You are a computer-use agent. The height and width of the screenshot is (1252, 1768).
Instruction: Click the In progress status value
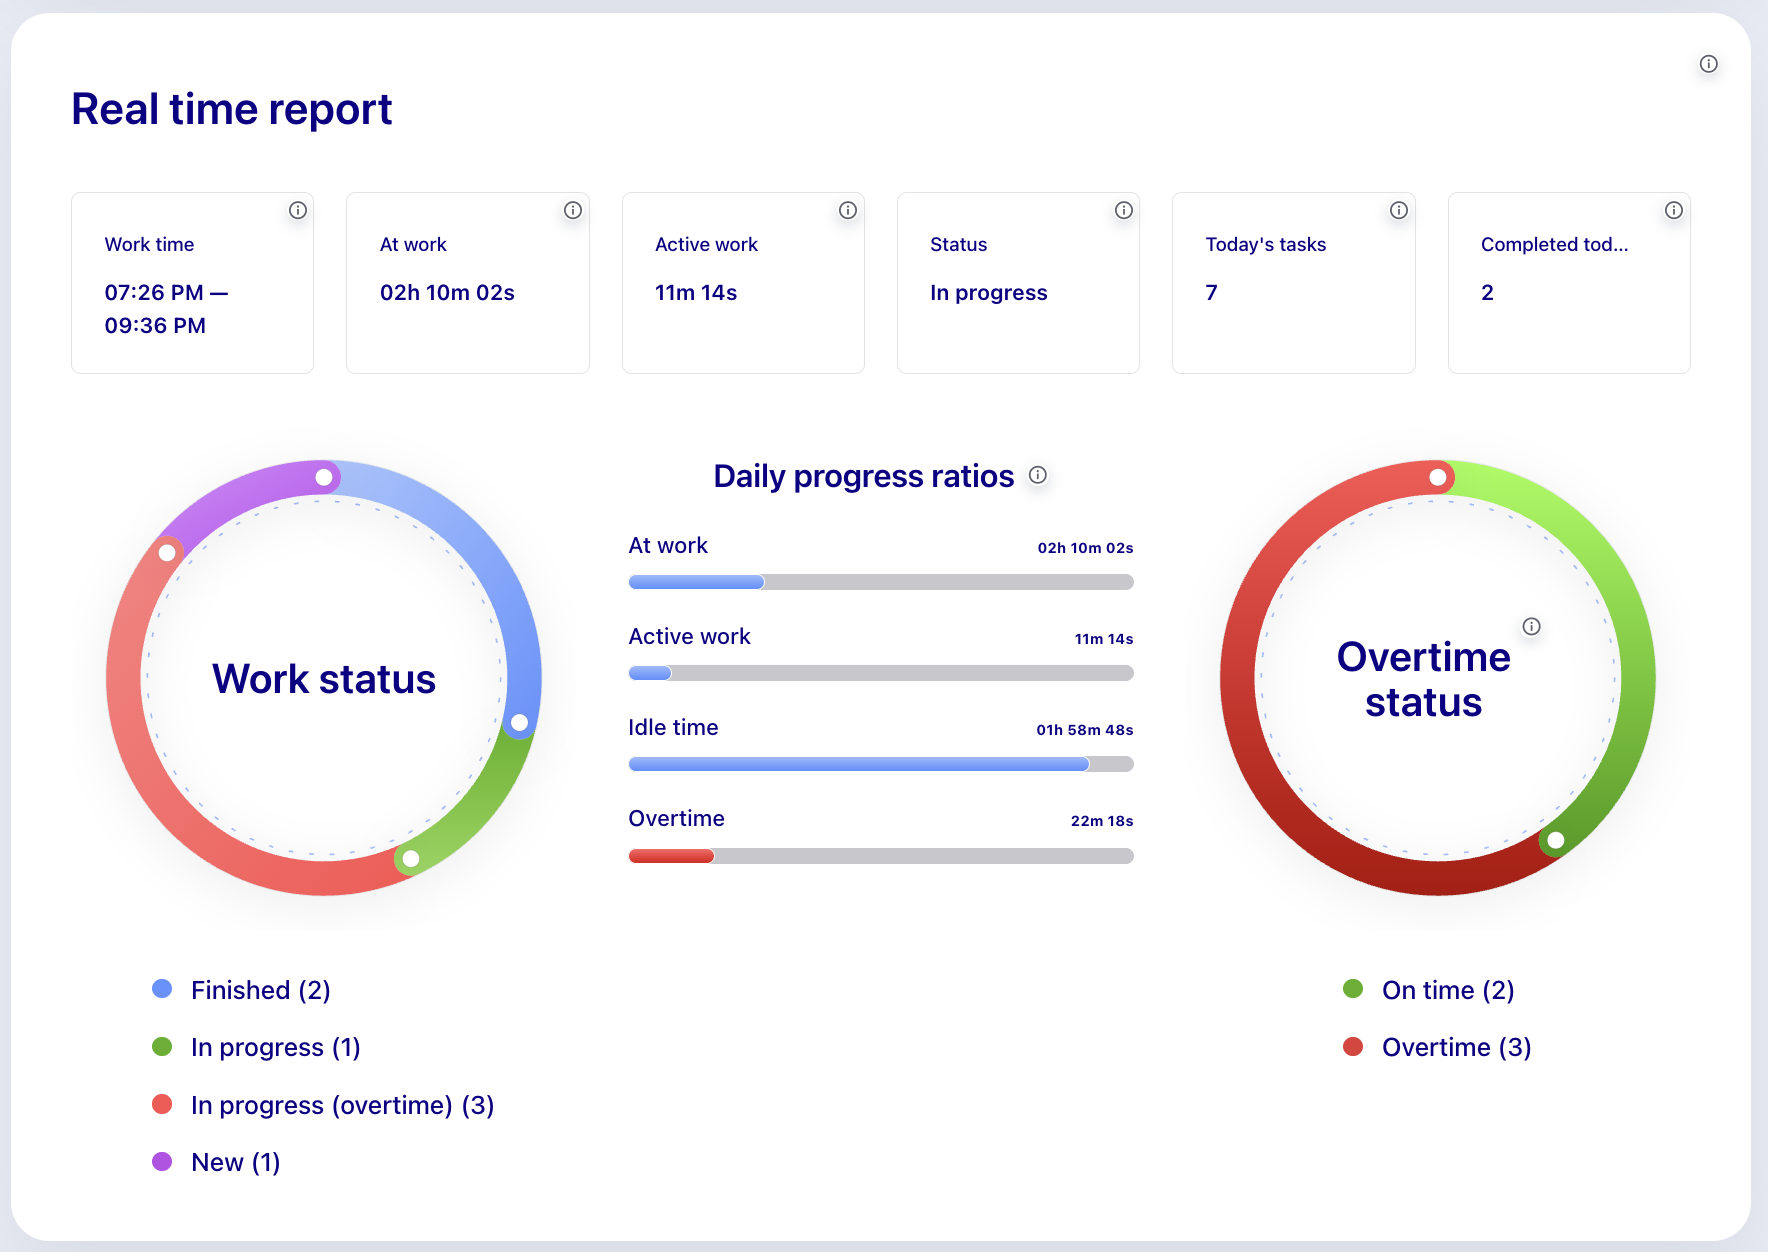[x=988, y=293]
